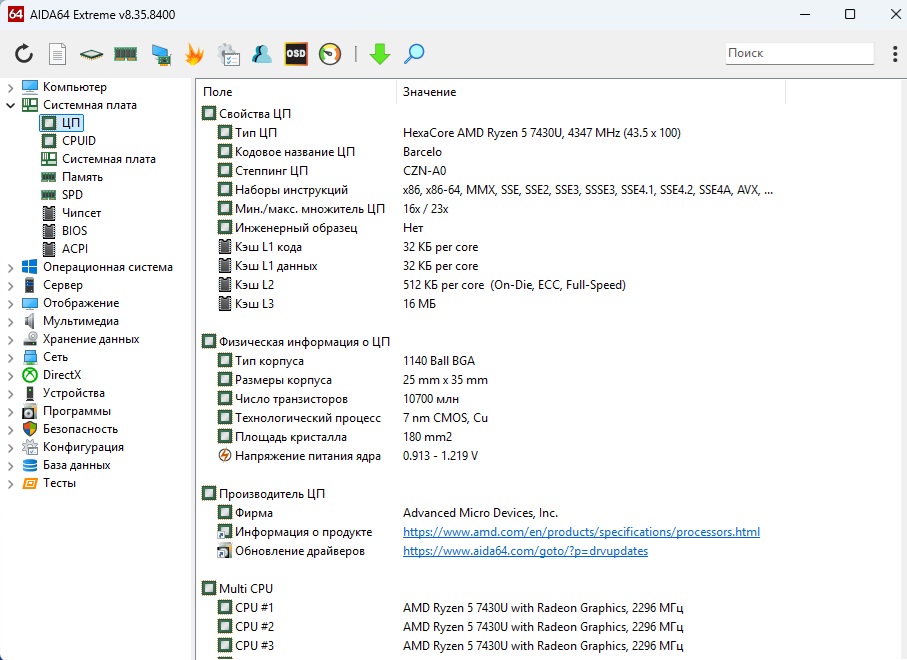Select Чипсет in the tree
907x660 pixels.
click(x=82, y=213)
